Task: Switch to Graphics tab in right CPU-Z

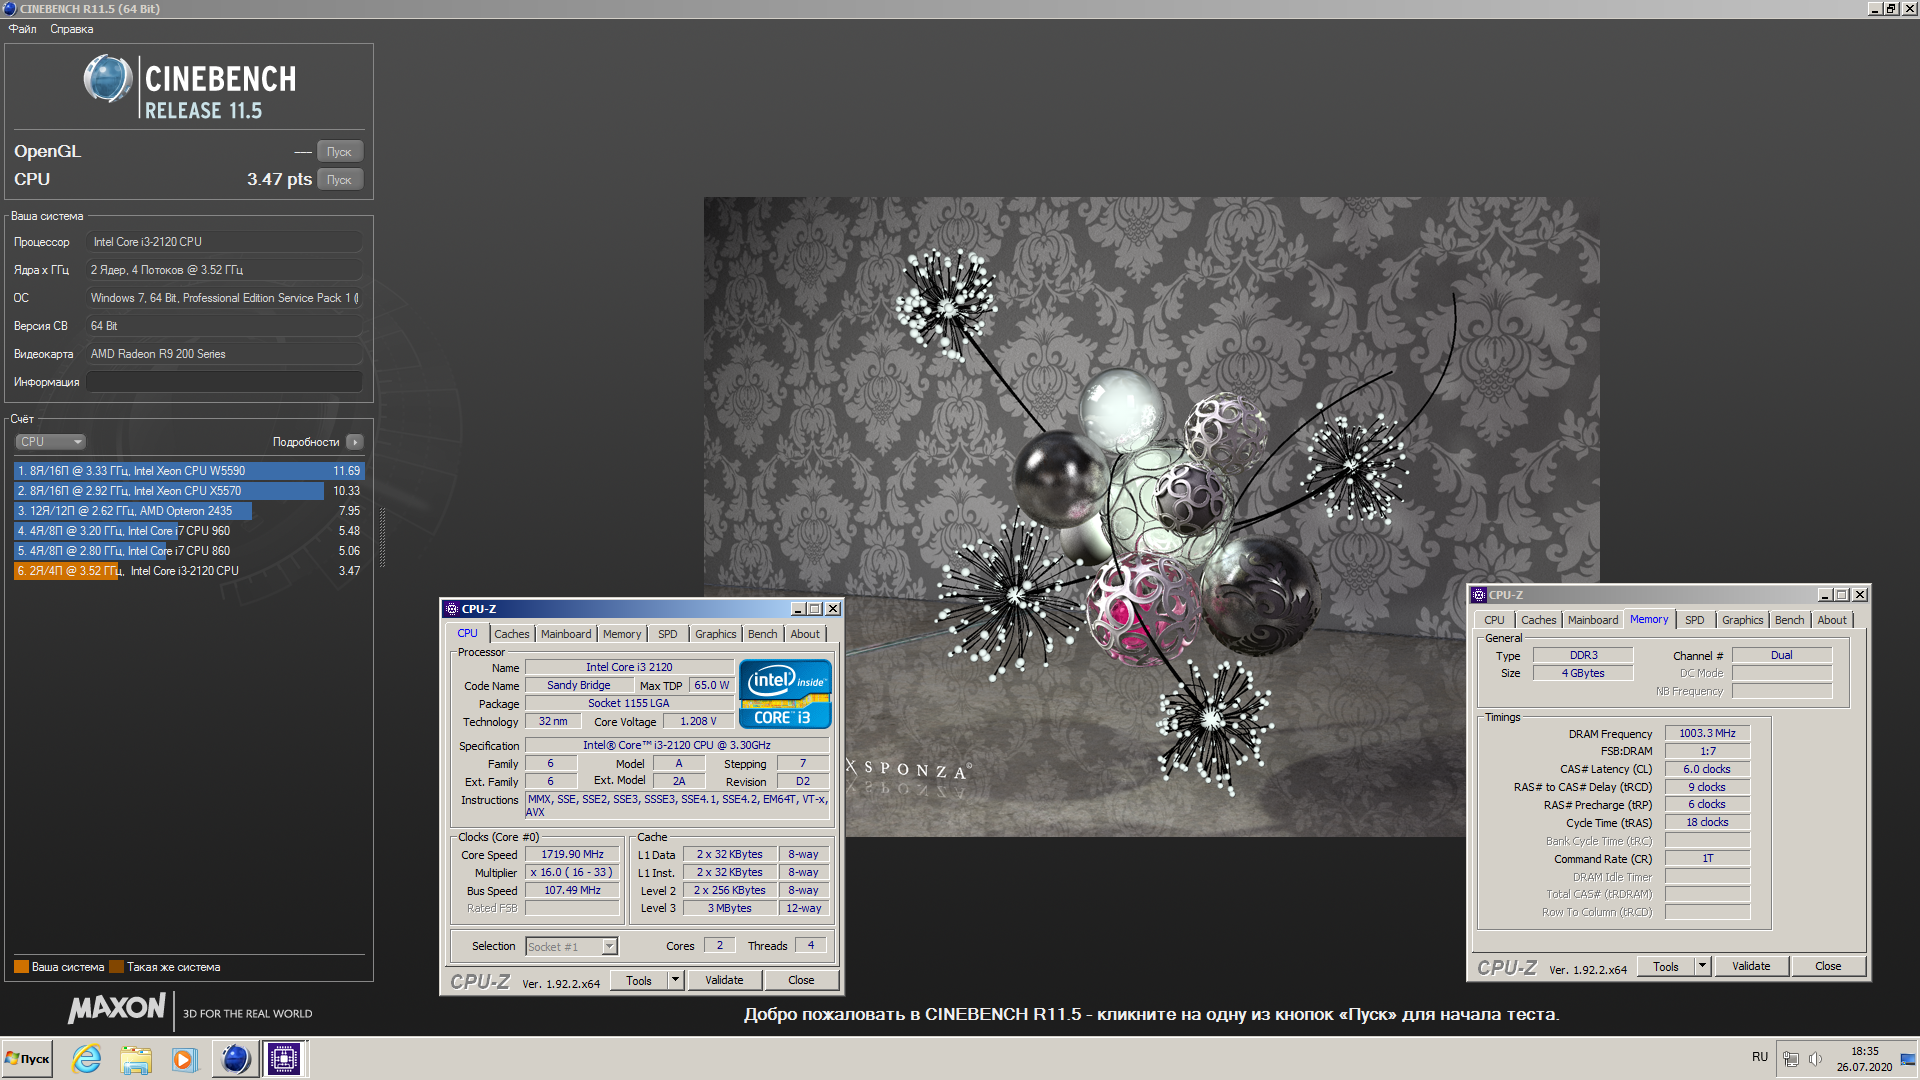Action: click(1743, 620)
